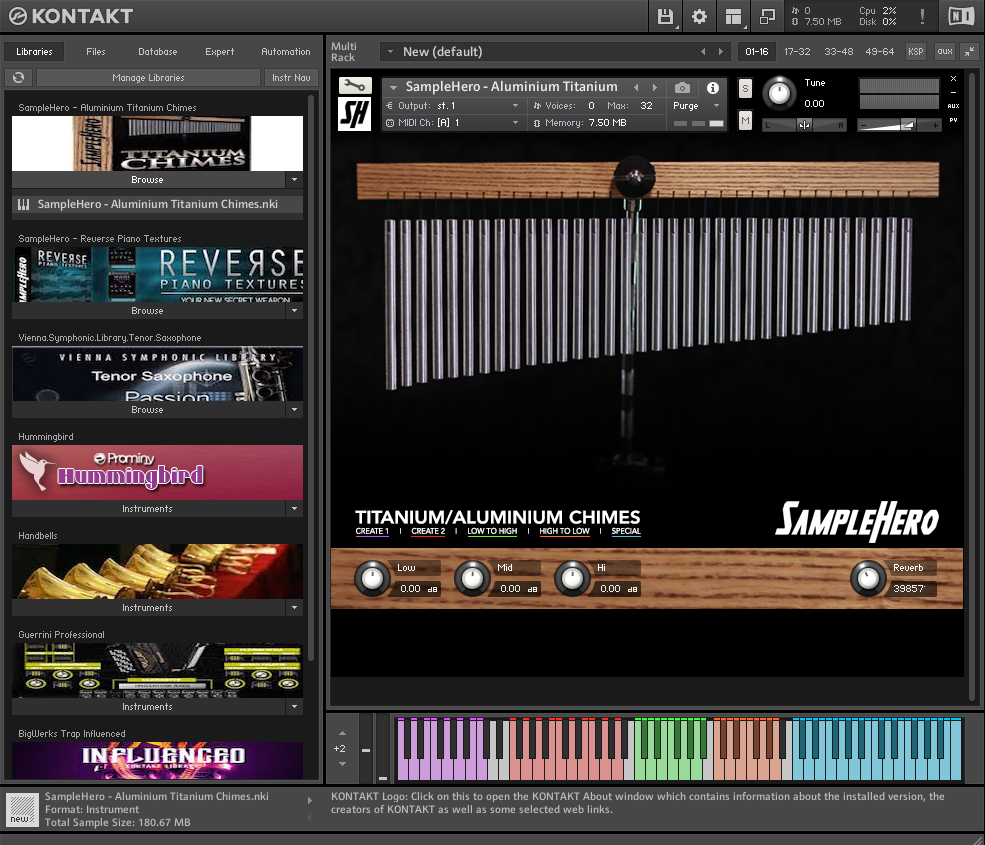Open Titanium Chimes library dropdown arrow
Viewport: 985px width, 845px height.
coord(295,180)
